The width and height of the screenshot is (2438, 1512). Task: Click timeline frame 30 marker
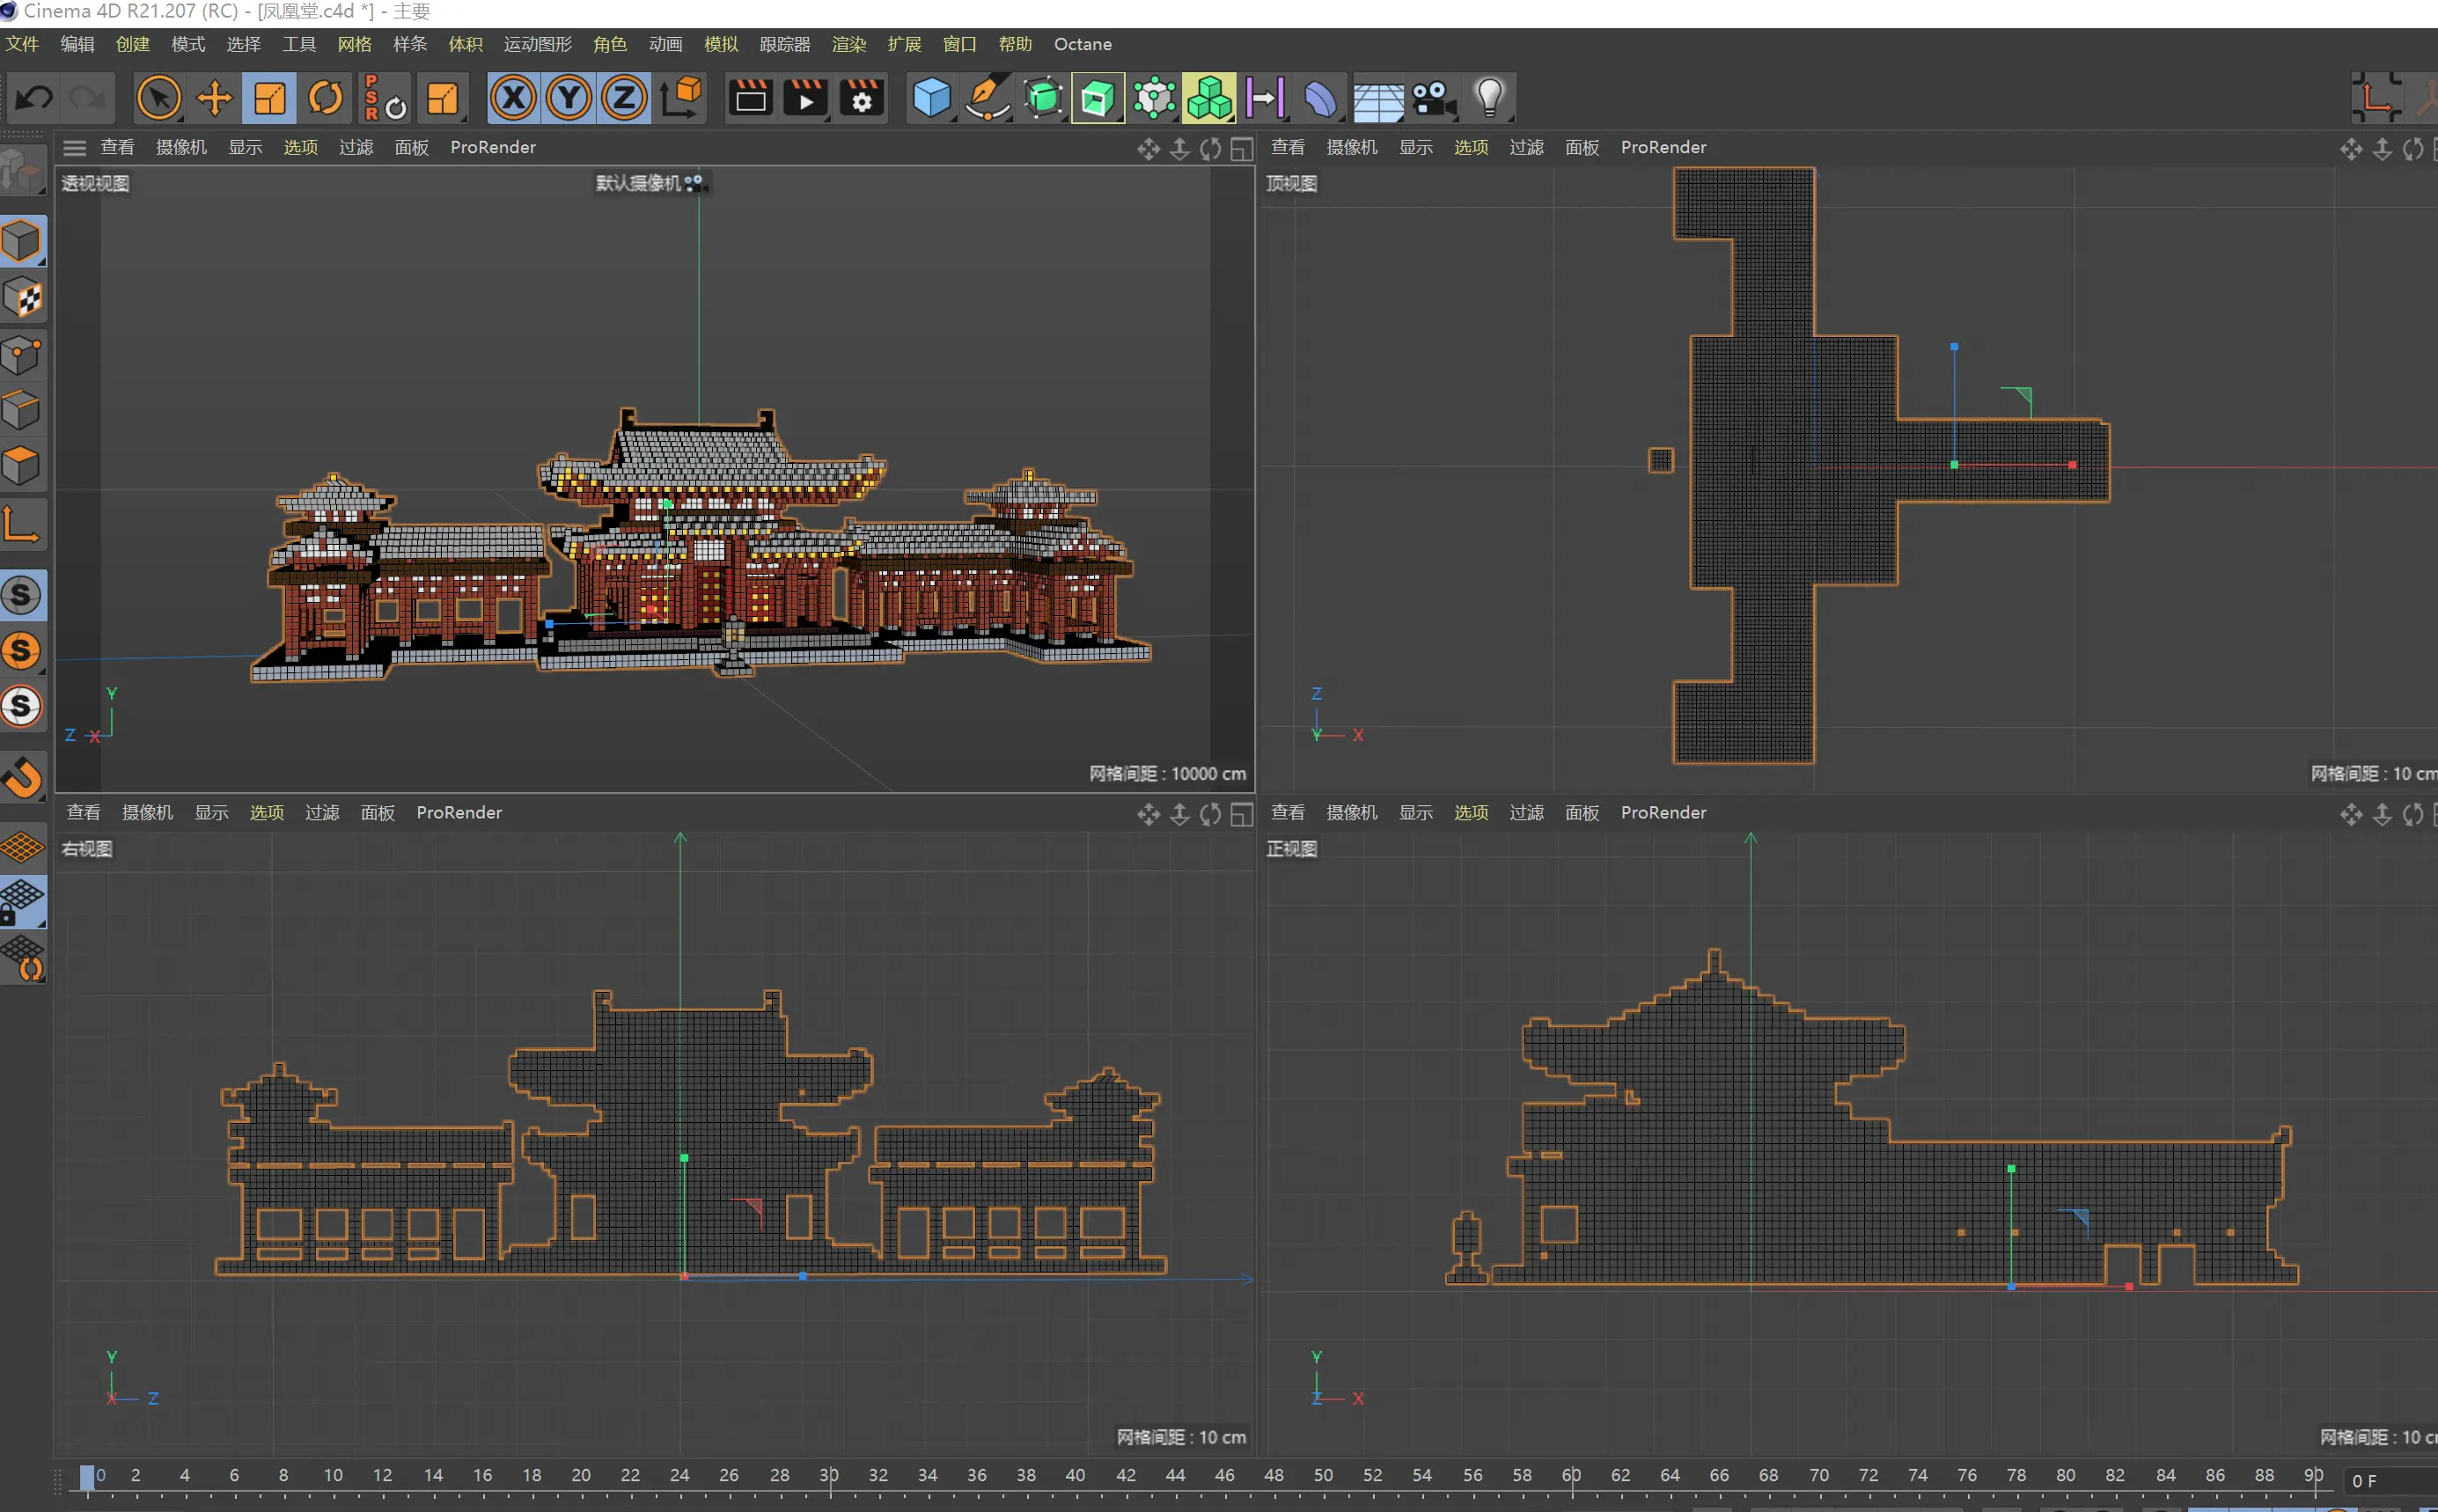[829, 1476]
